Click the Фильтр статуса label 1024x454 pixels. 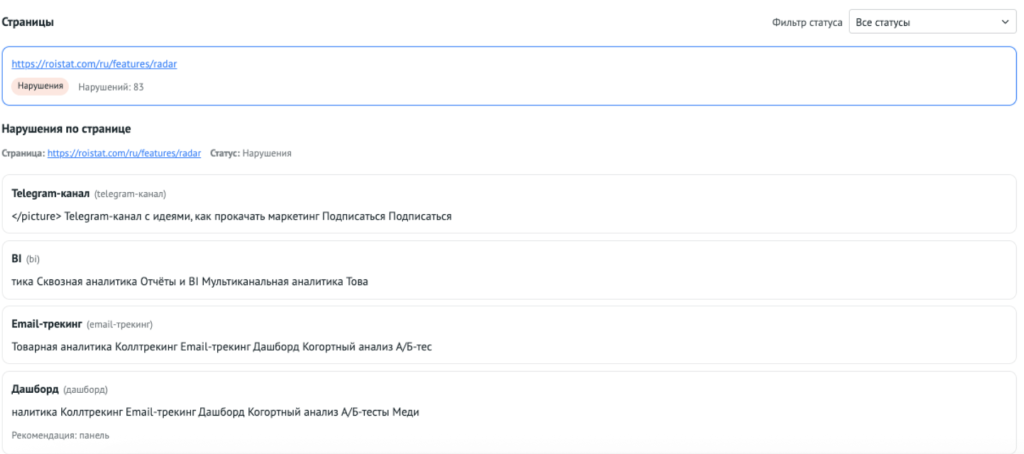point(807,22)
